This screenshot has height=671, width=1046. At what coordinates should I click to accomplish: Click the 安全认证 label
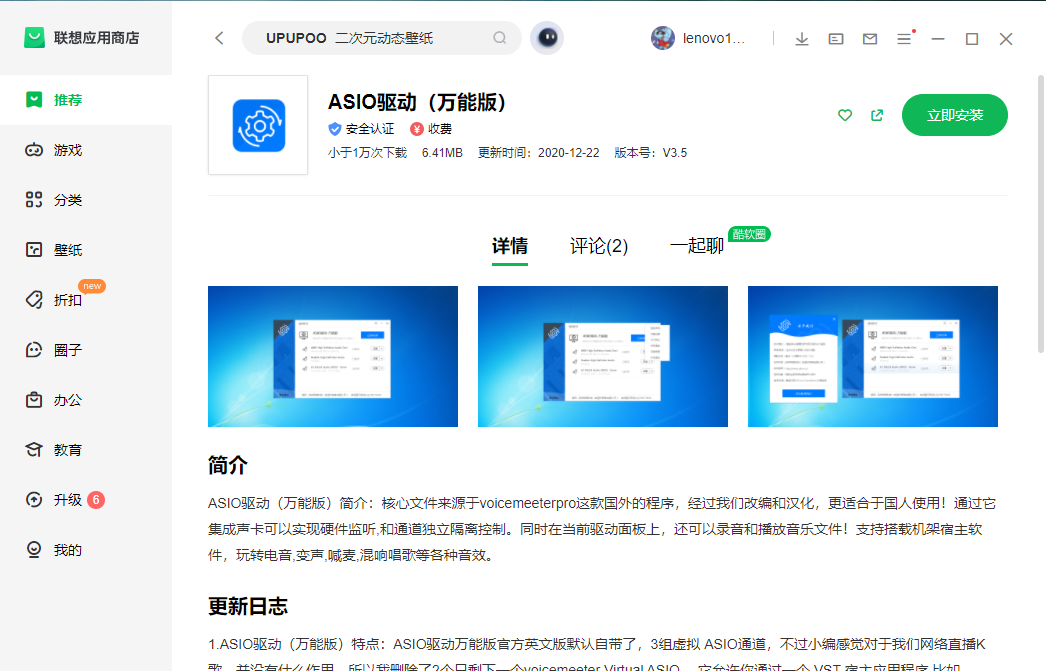click(370, 129)
